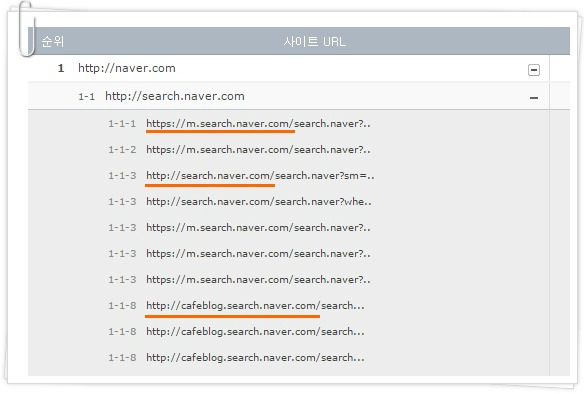Click the 순위 column header

coord(53,41)
